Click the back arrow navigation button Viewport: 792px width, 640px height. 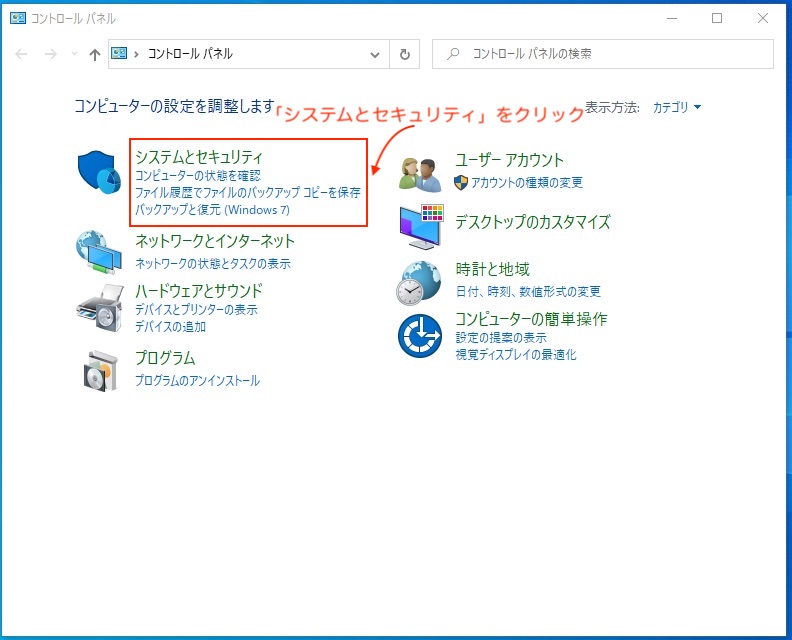coord(21,54)
